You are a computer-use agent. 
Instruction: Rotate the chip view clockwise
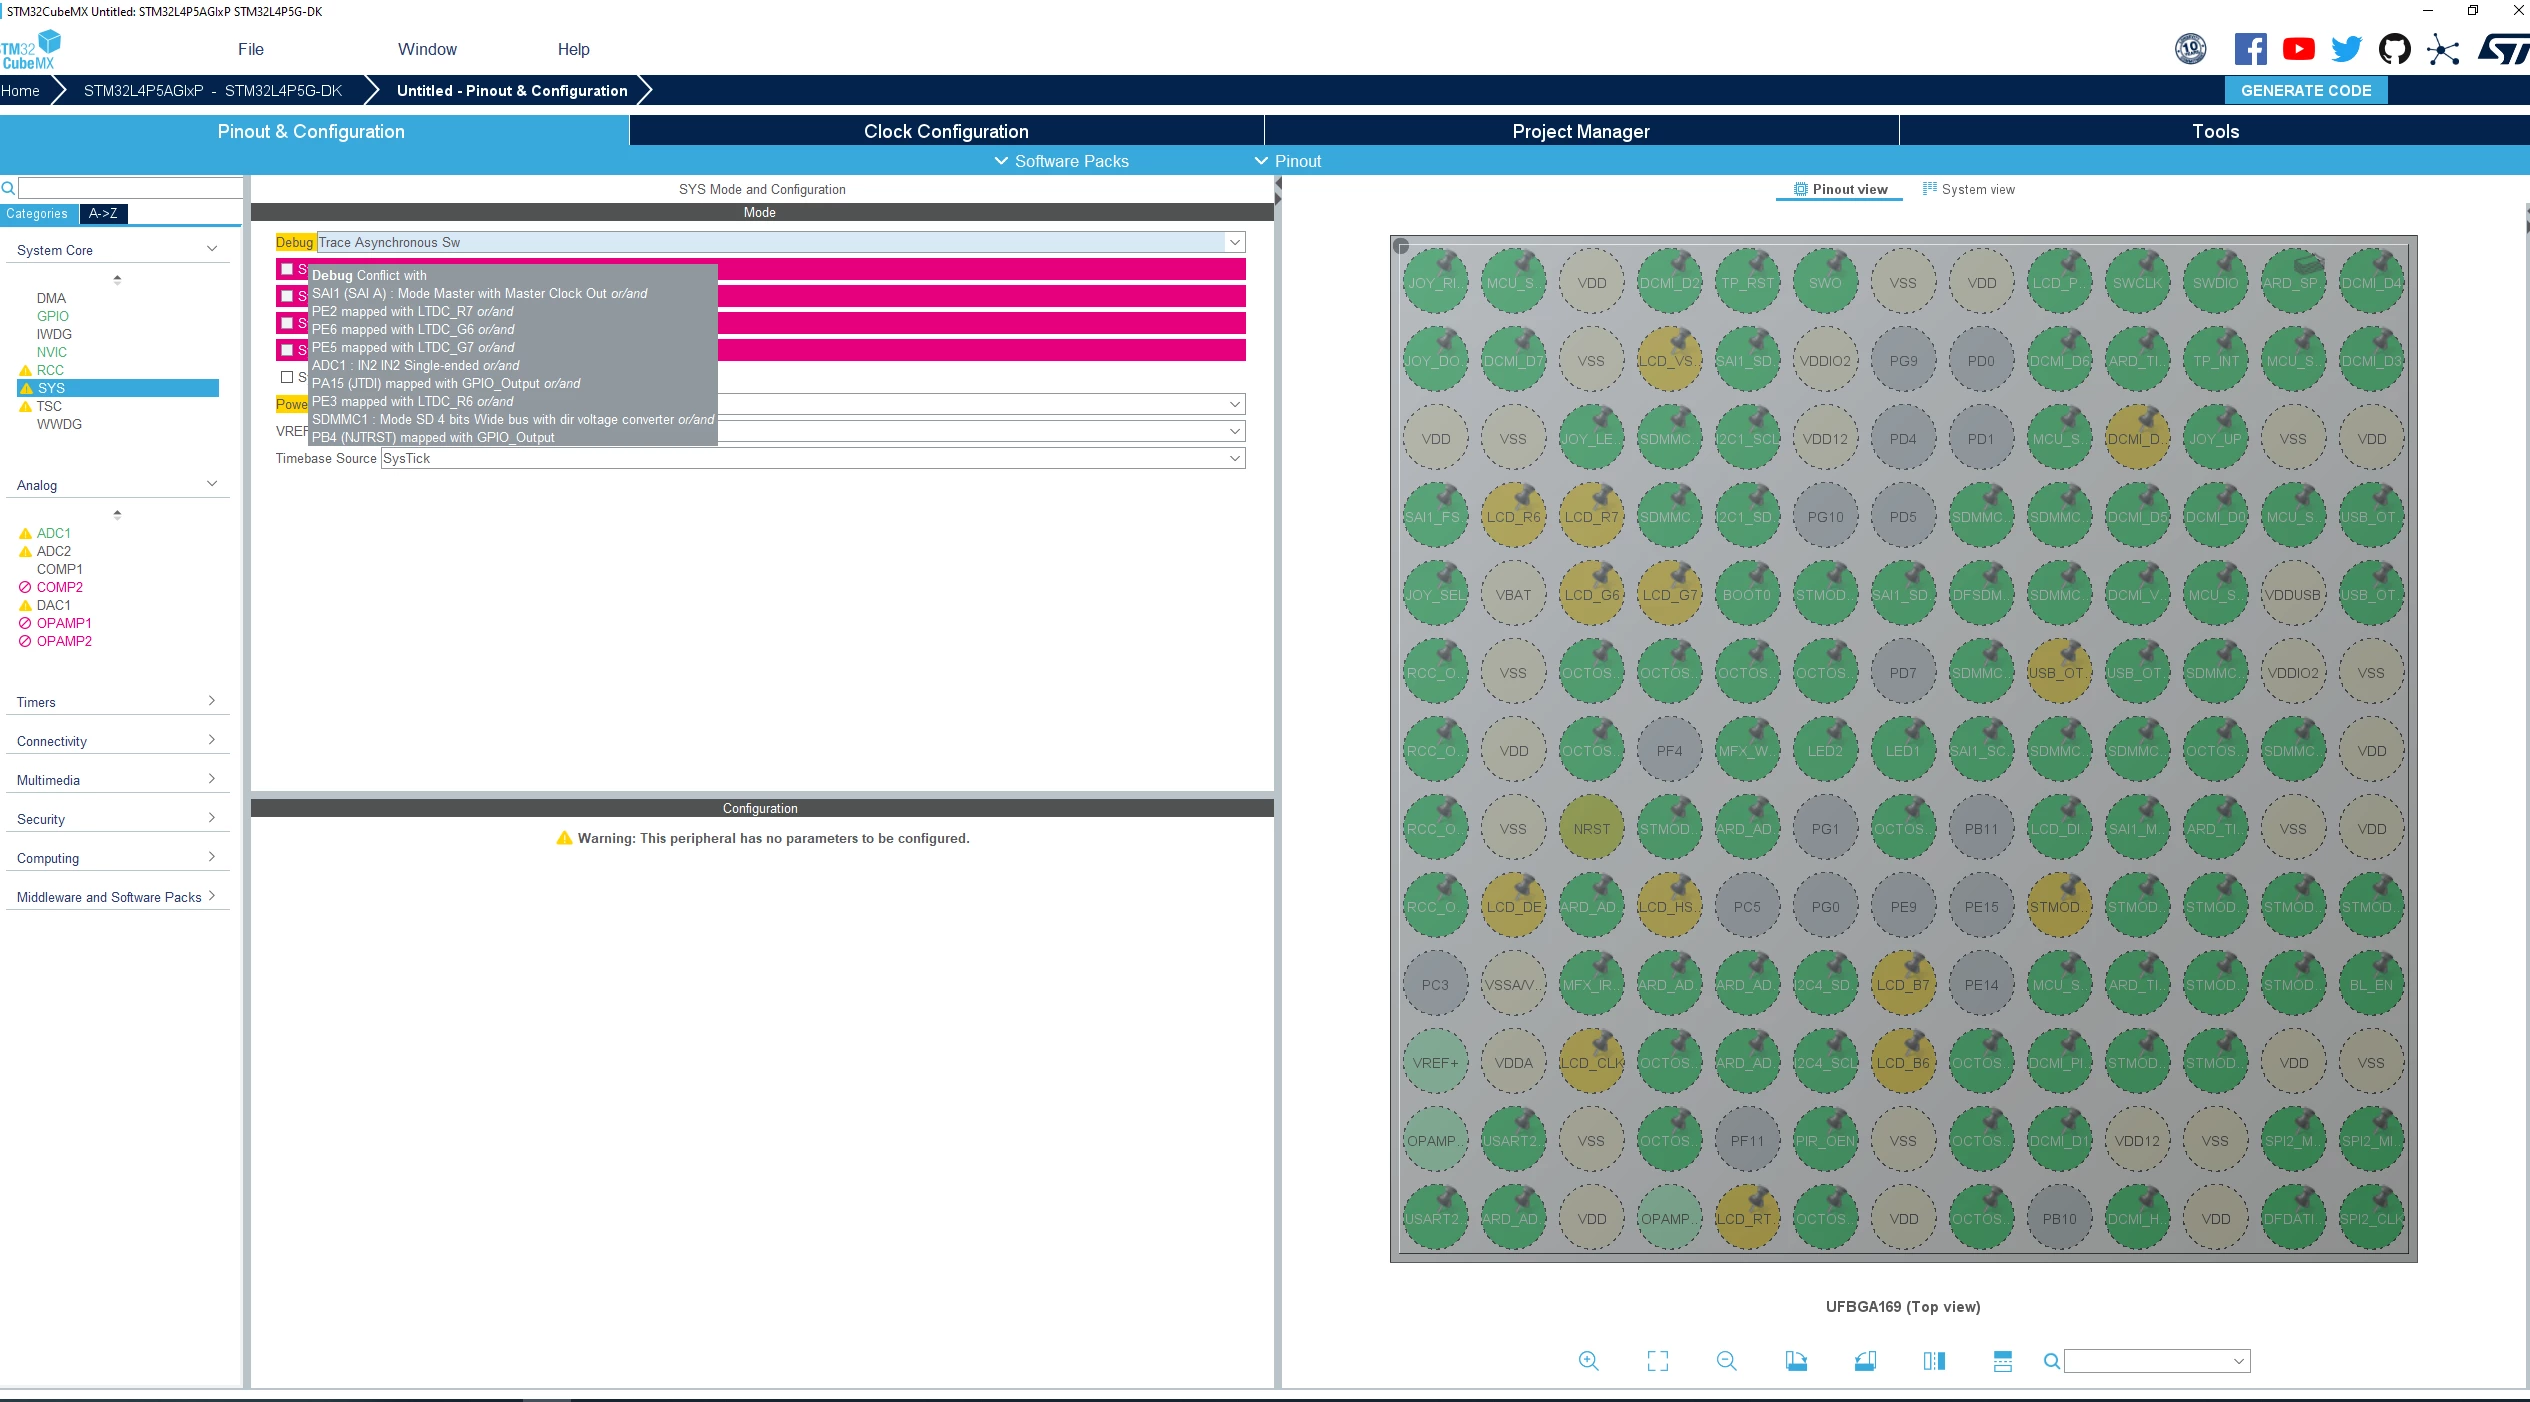pyautogui.click(x=1796, y=1360)
